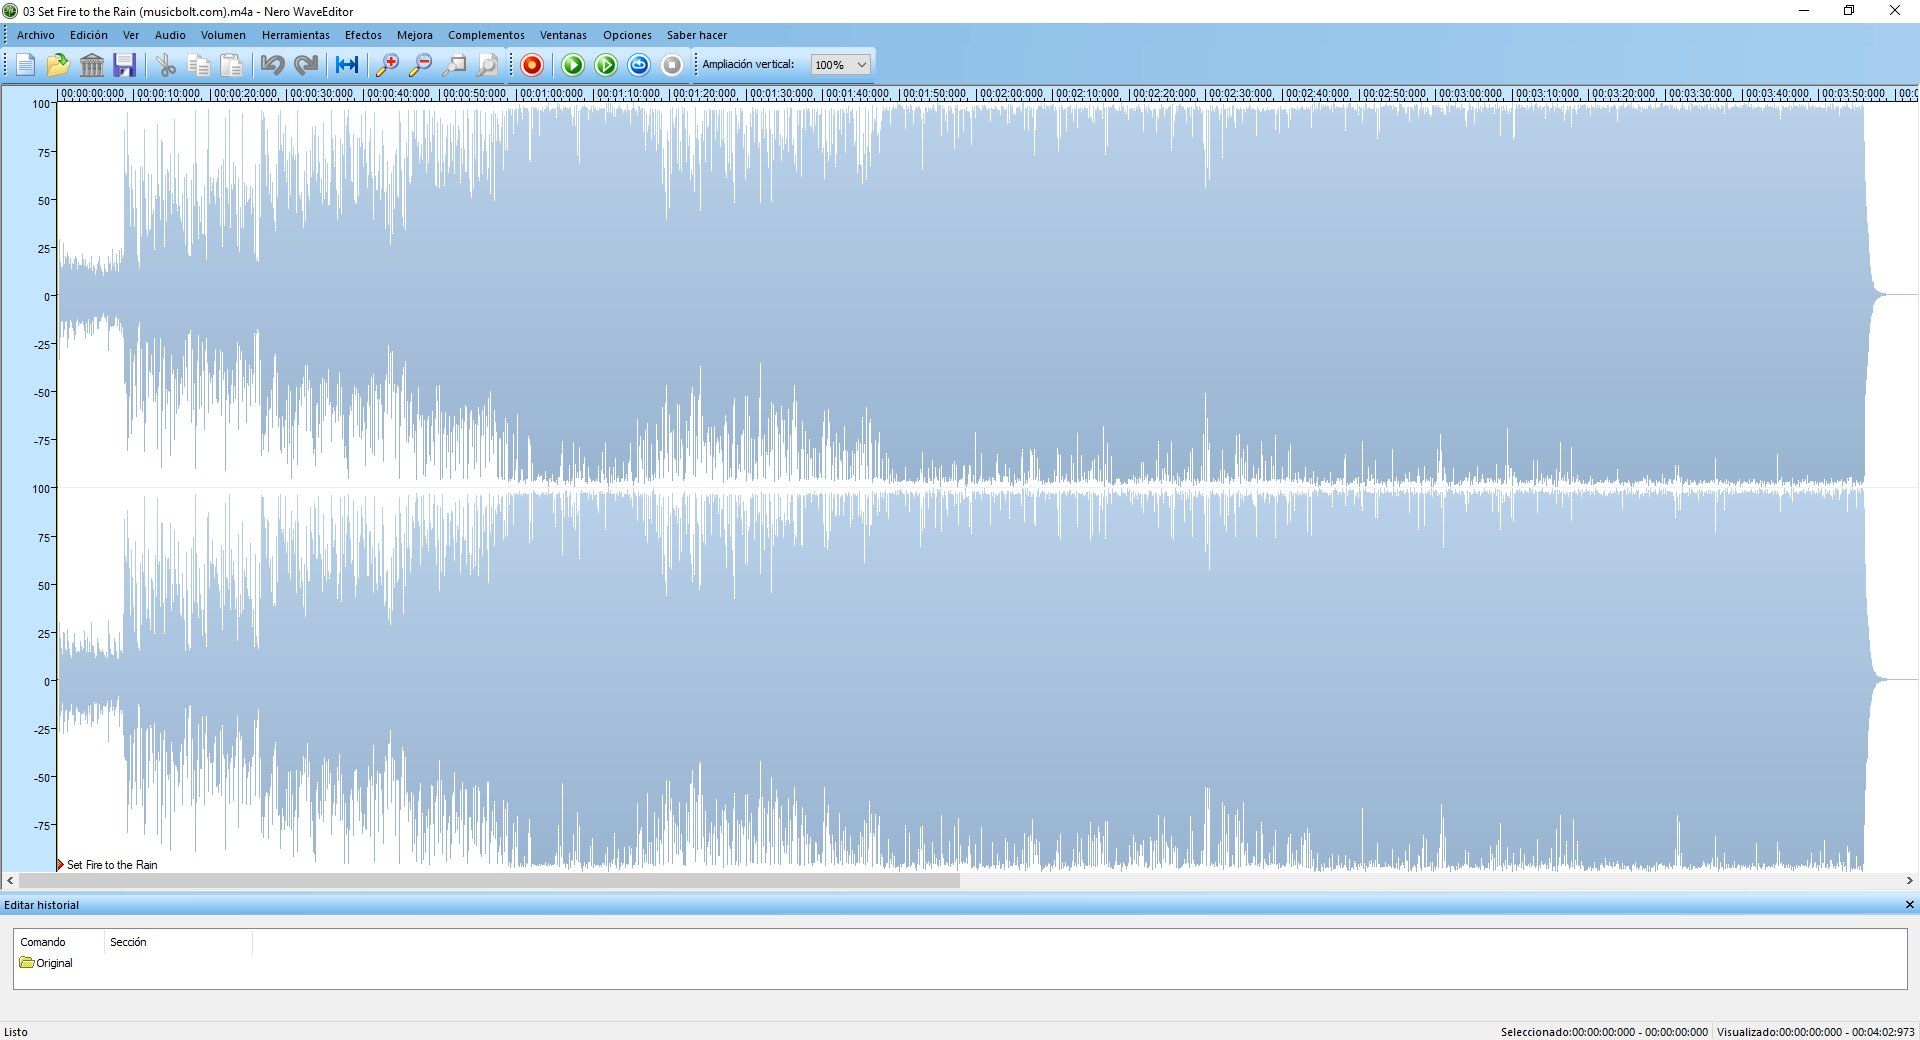Open the Volumen menu
Screen dimensions: 1920x1040
[223, 35]
